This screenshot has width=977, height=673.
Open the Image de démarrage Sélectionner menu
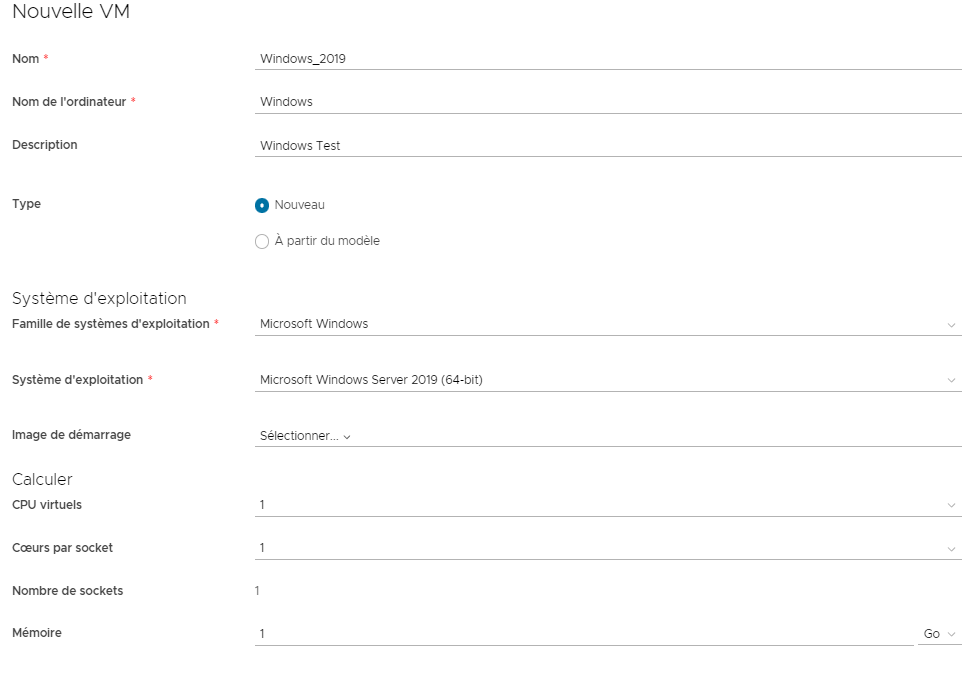305,436
